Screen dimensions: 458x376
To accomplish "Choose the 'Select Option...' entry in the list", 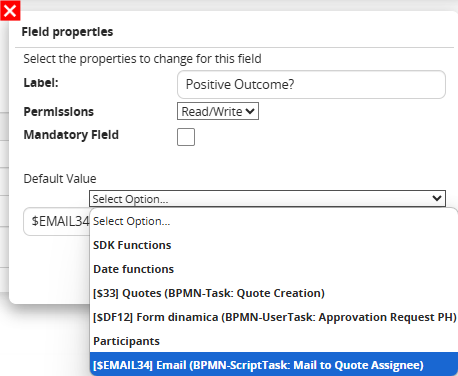I will coord(274,221).
